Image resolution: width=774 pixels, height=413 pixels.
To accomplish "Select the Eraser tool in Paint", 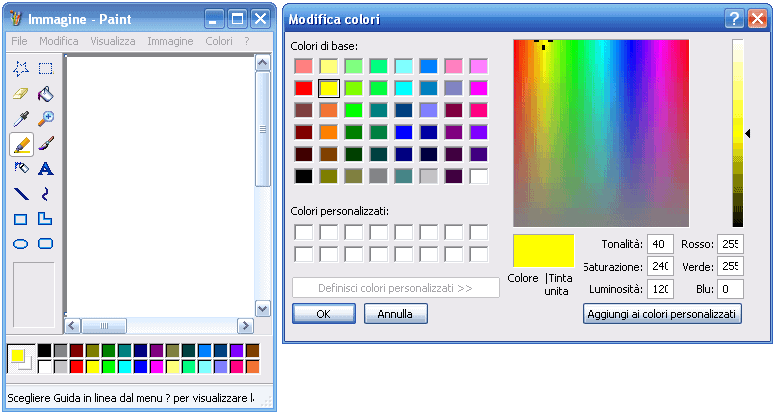I will click(x=21, y=94).
